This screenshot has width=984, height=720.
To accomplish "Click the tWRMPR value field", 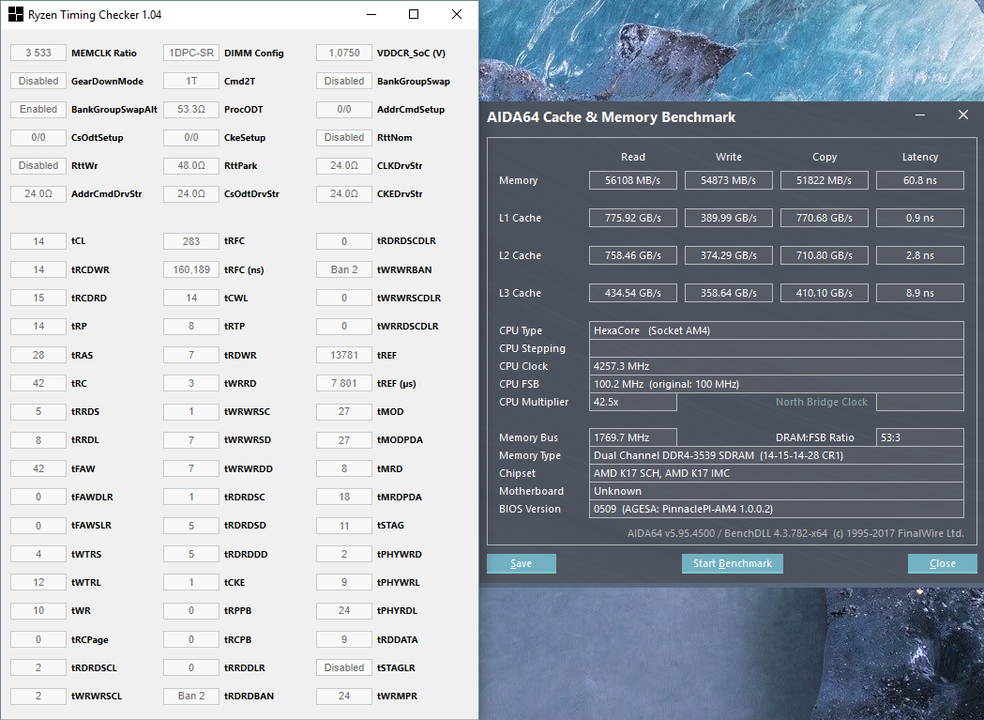I will [x=345, y=696].
